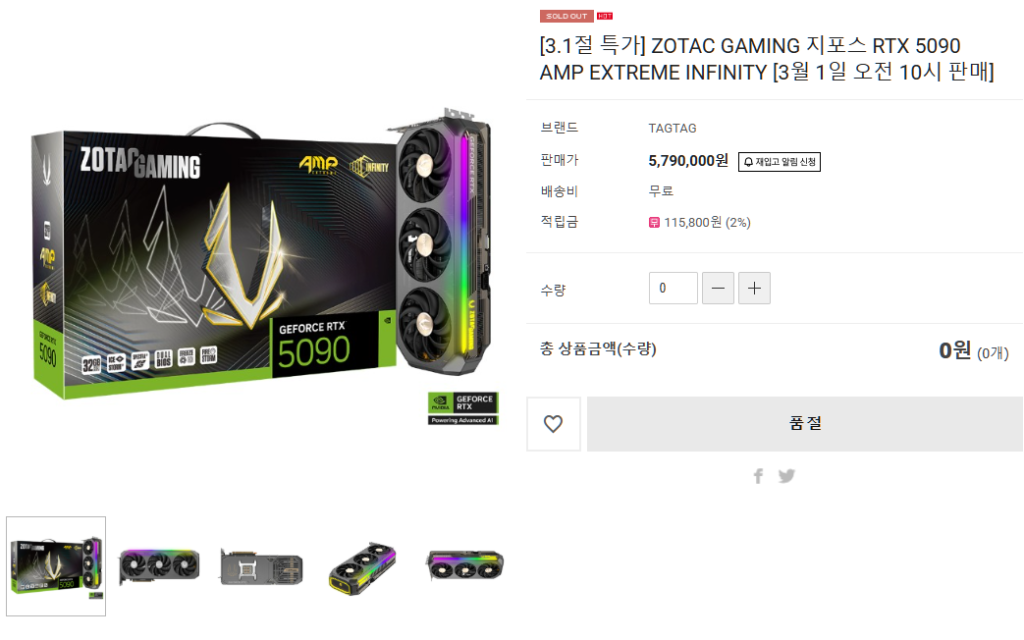Click the restock alert bell button

779,161
